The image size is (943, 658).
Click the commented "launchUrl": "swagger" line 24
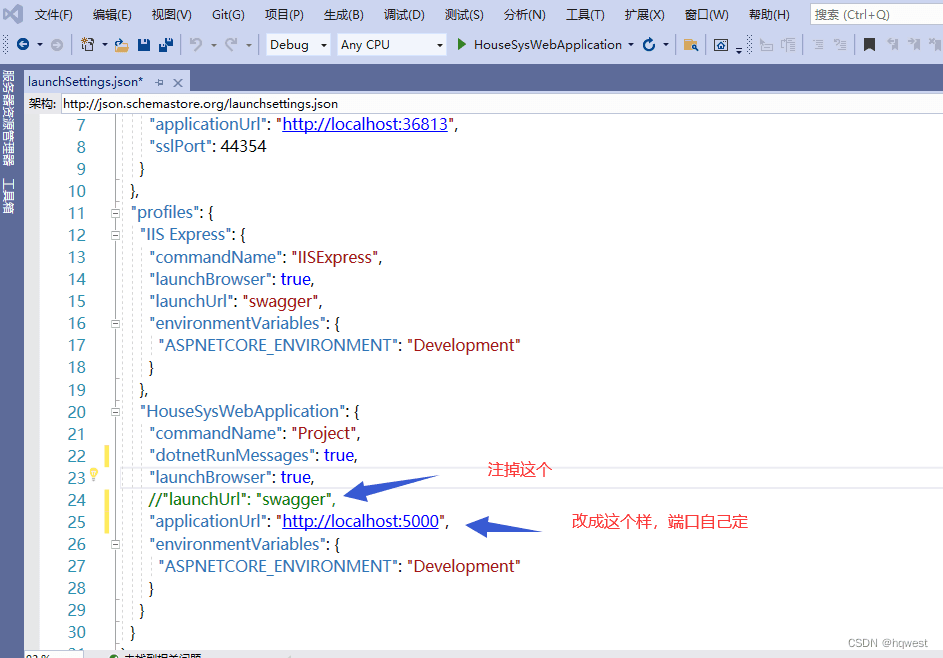click(x=242, y=500)
